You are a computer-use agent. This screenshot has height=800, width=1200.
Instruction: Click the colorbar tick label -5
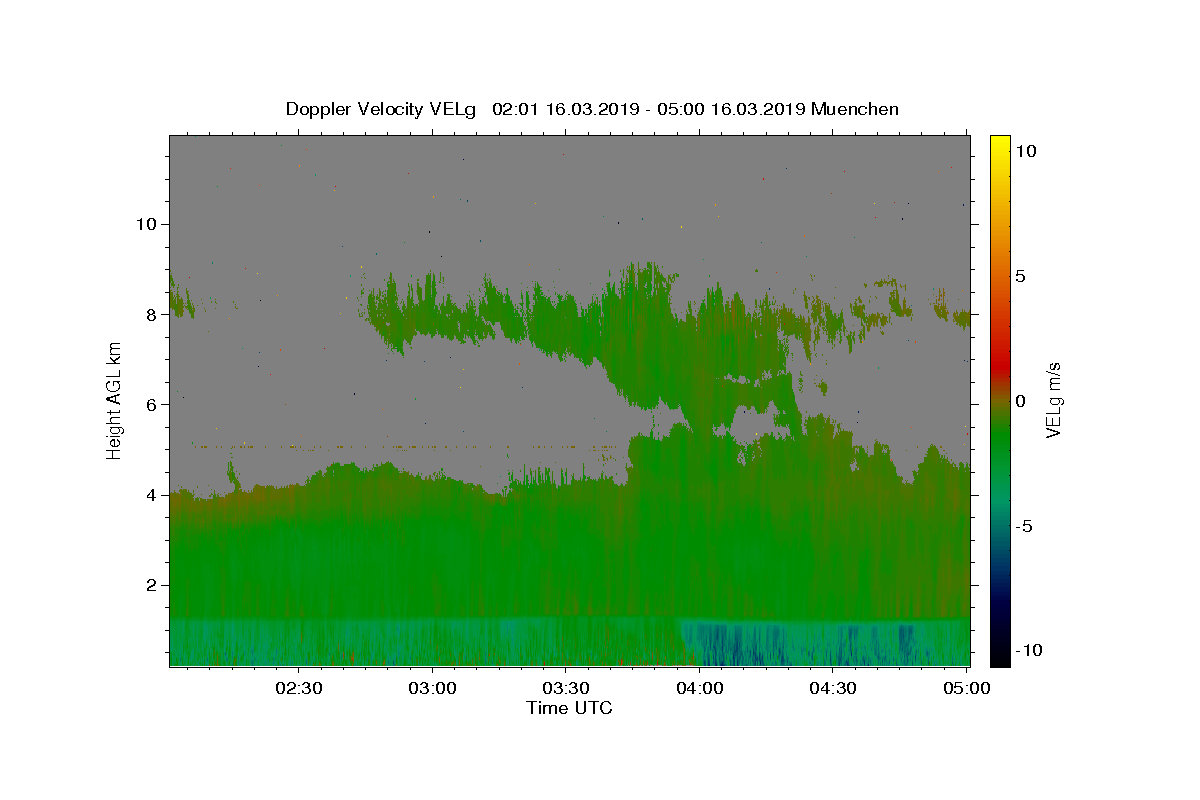(x=1024, y=526)
